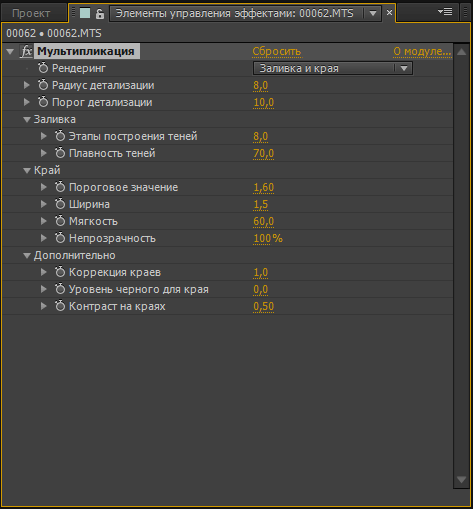Toggle stopwatch for Непрозрачность
This screenshot has width=473, height=509.
[x=60, y=238]
